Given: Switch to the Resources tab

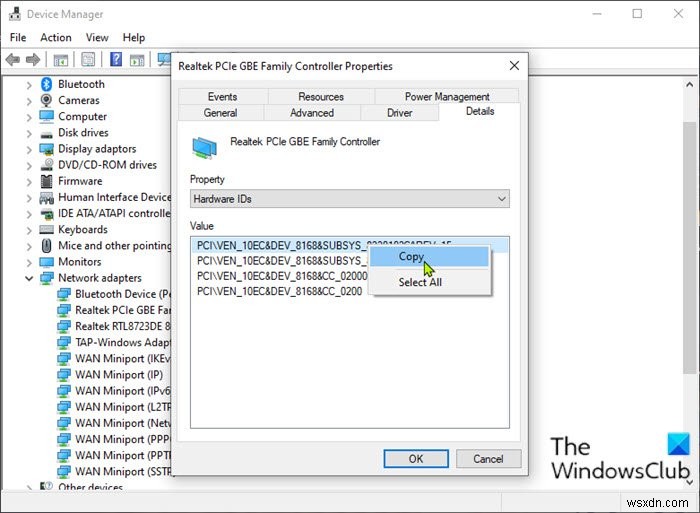Looking at the screenshot, I should point(321,96).
